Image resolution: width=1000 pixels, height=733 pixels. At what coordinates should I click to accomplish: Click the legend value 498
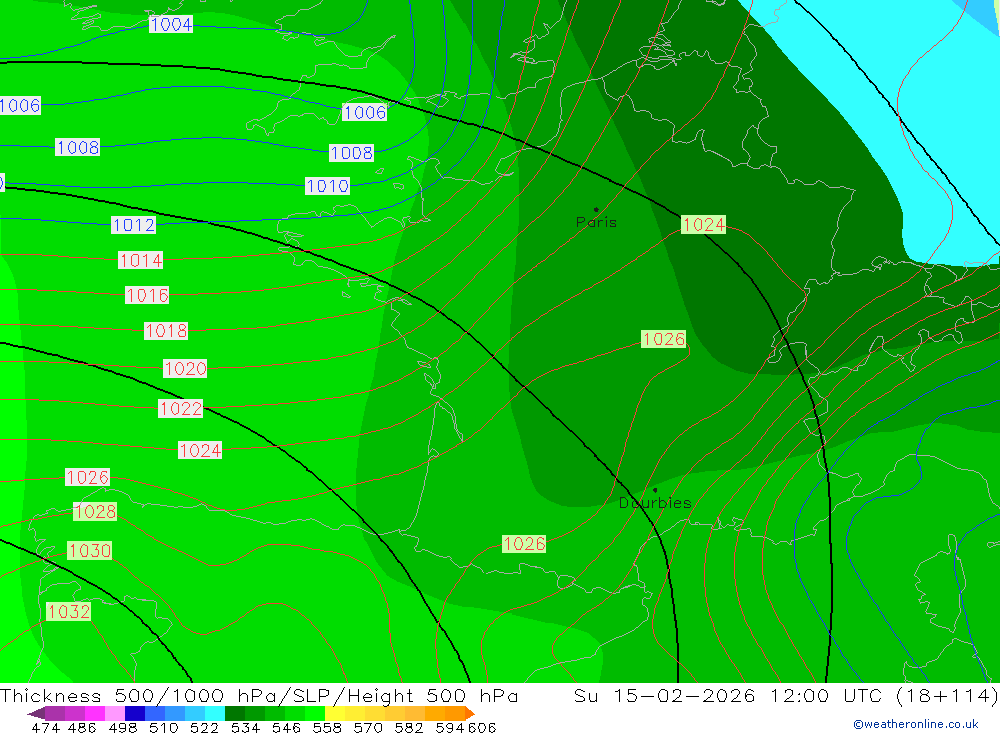coord(122,727)
